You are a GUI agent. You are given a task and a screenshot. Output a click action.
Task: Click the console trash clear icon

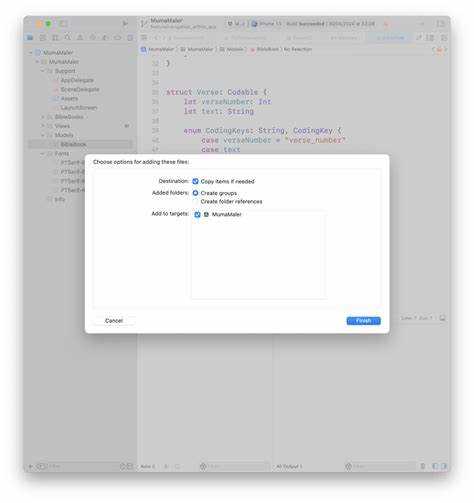[x=423, y=466]
